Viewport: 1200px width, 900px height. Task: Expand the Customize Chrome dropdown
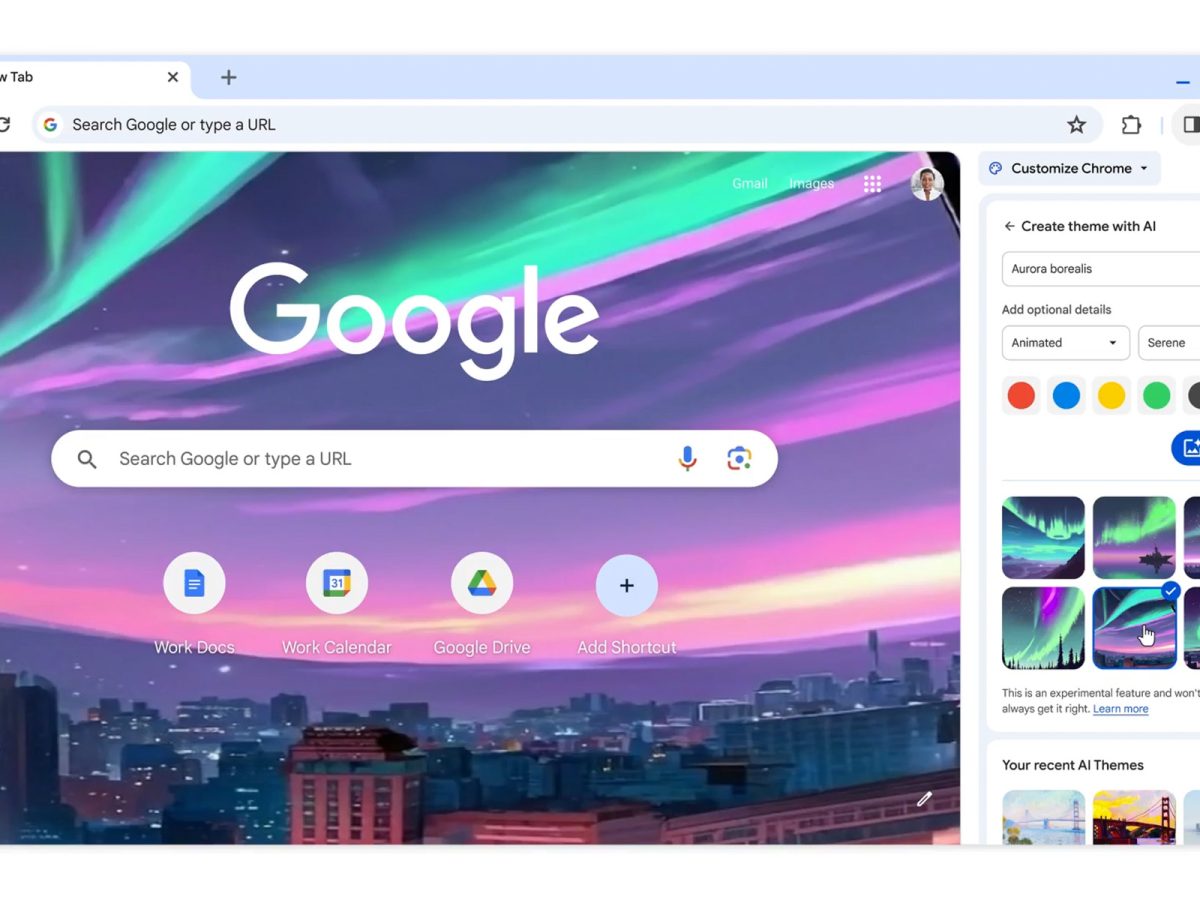tap(1070, 168)
